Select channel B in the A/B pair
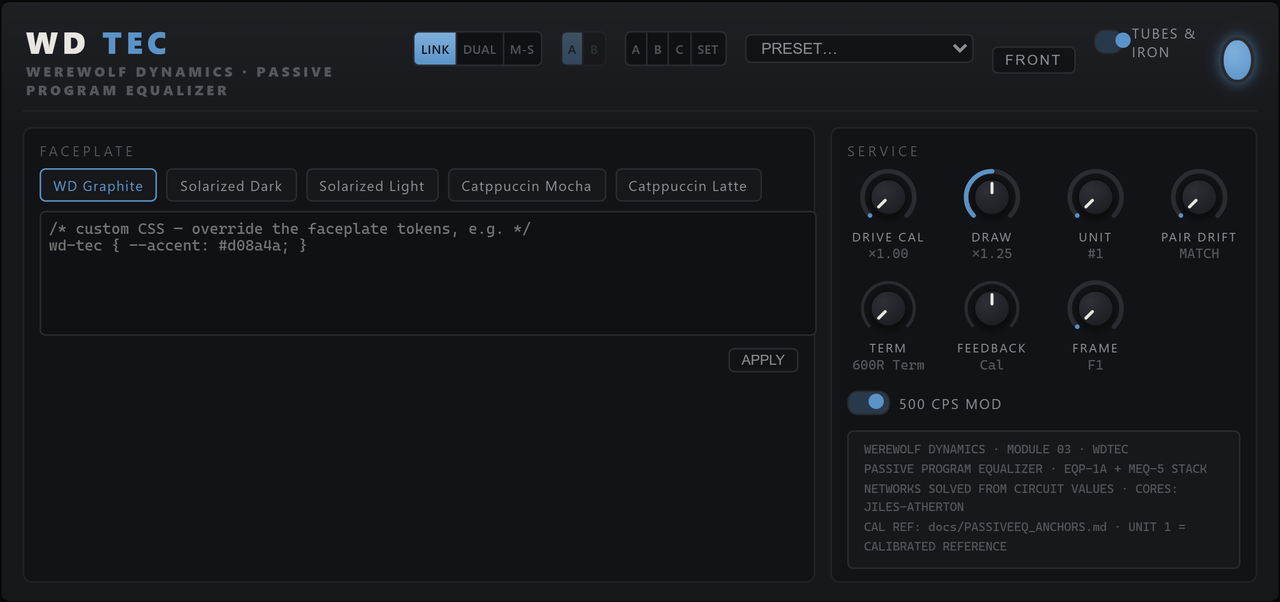This screenshot has width=1280, height=602. pos(594,49)
